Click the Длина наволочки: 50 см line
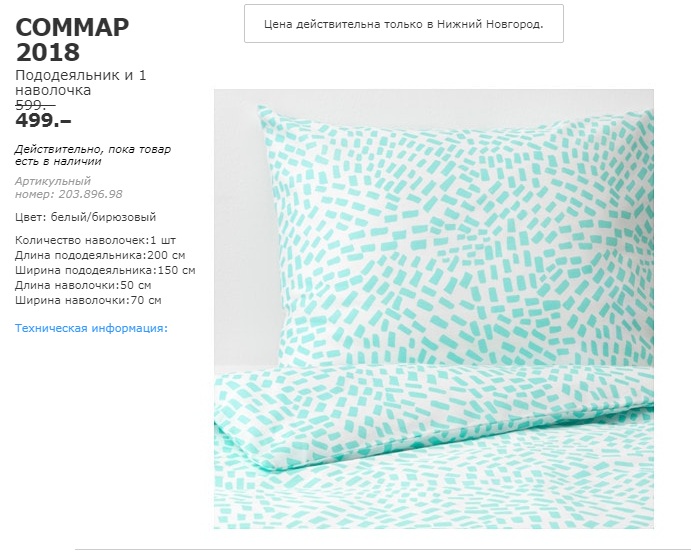 (83, 285)
